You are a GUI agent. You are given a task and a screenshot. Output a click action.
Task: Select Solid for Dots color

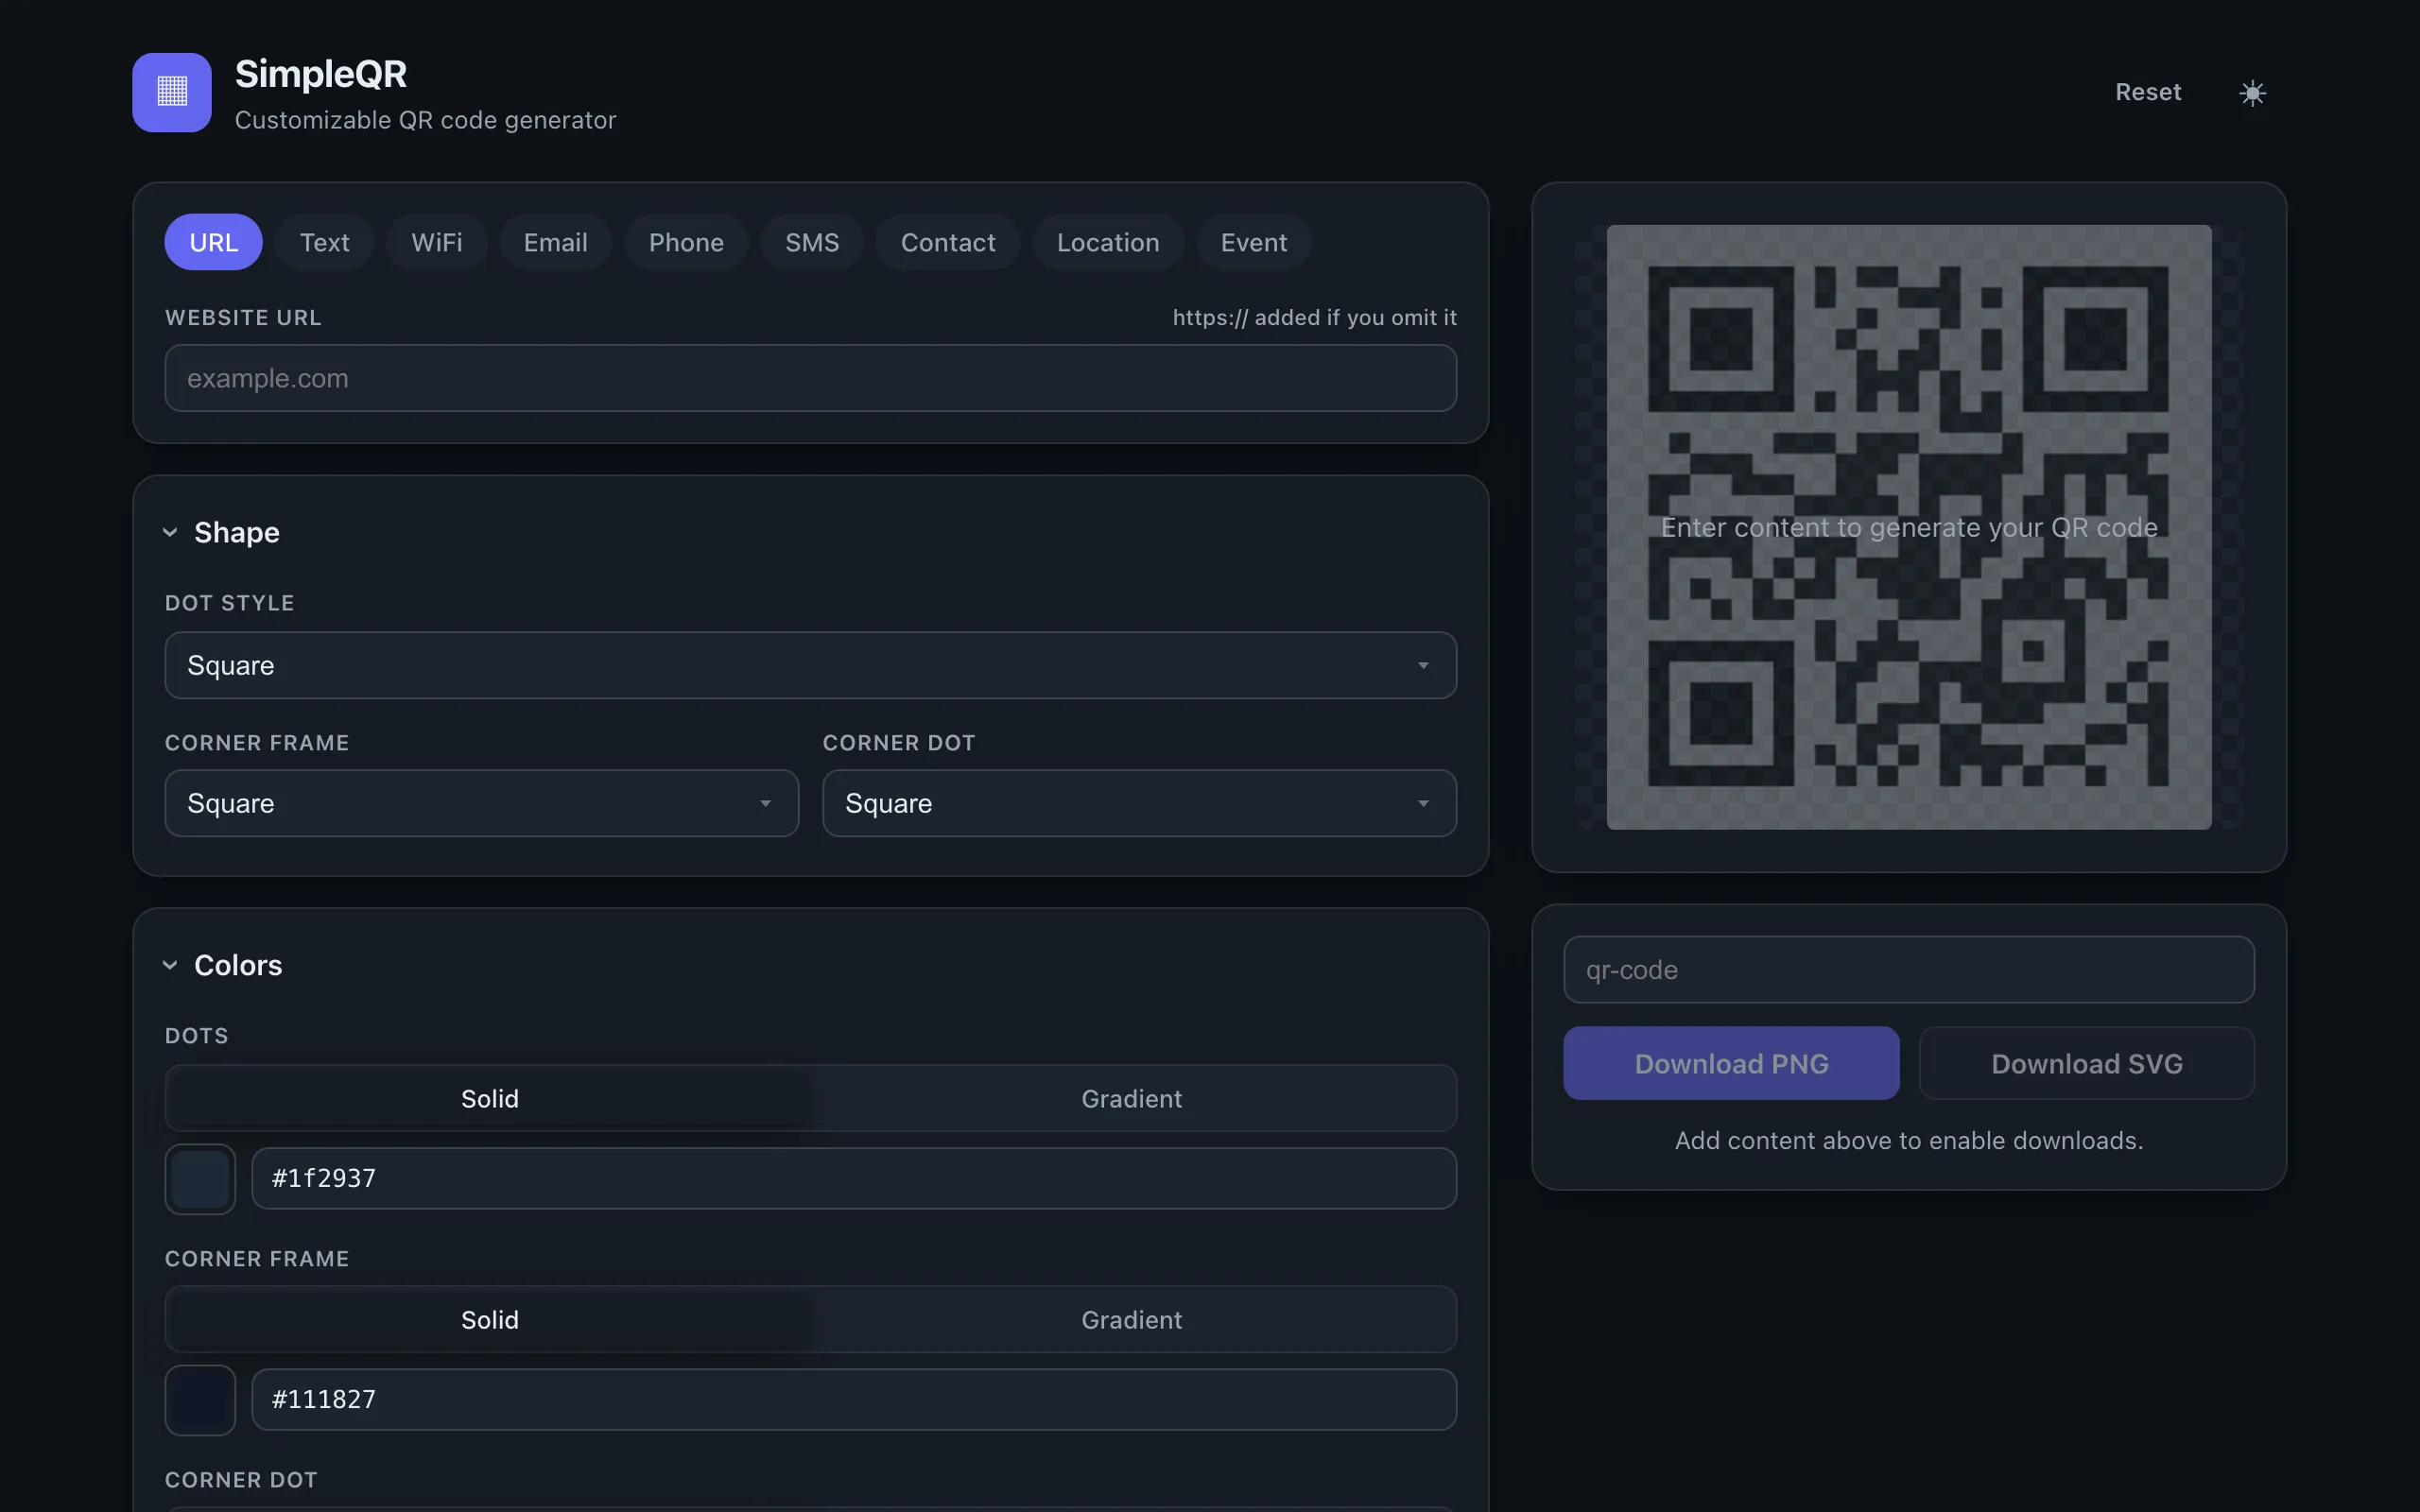coord(490,1098)
